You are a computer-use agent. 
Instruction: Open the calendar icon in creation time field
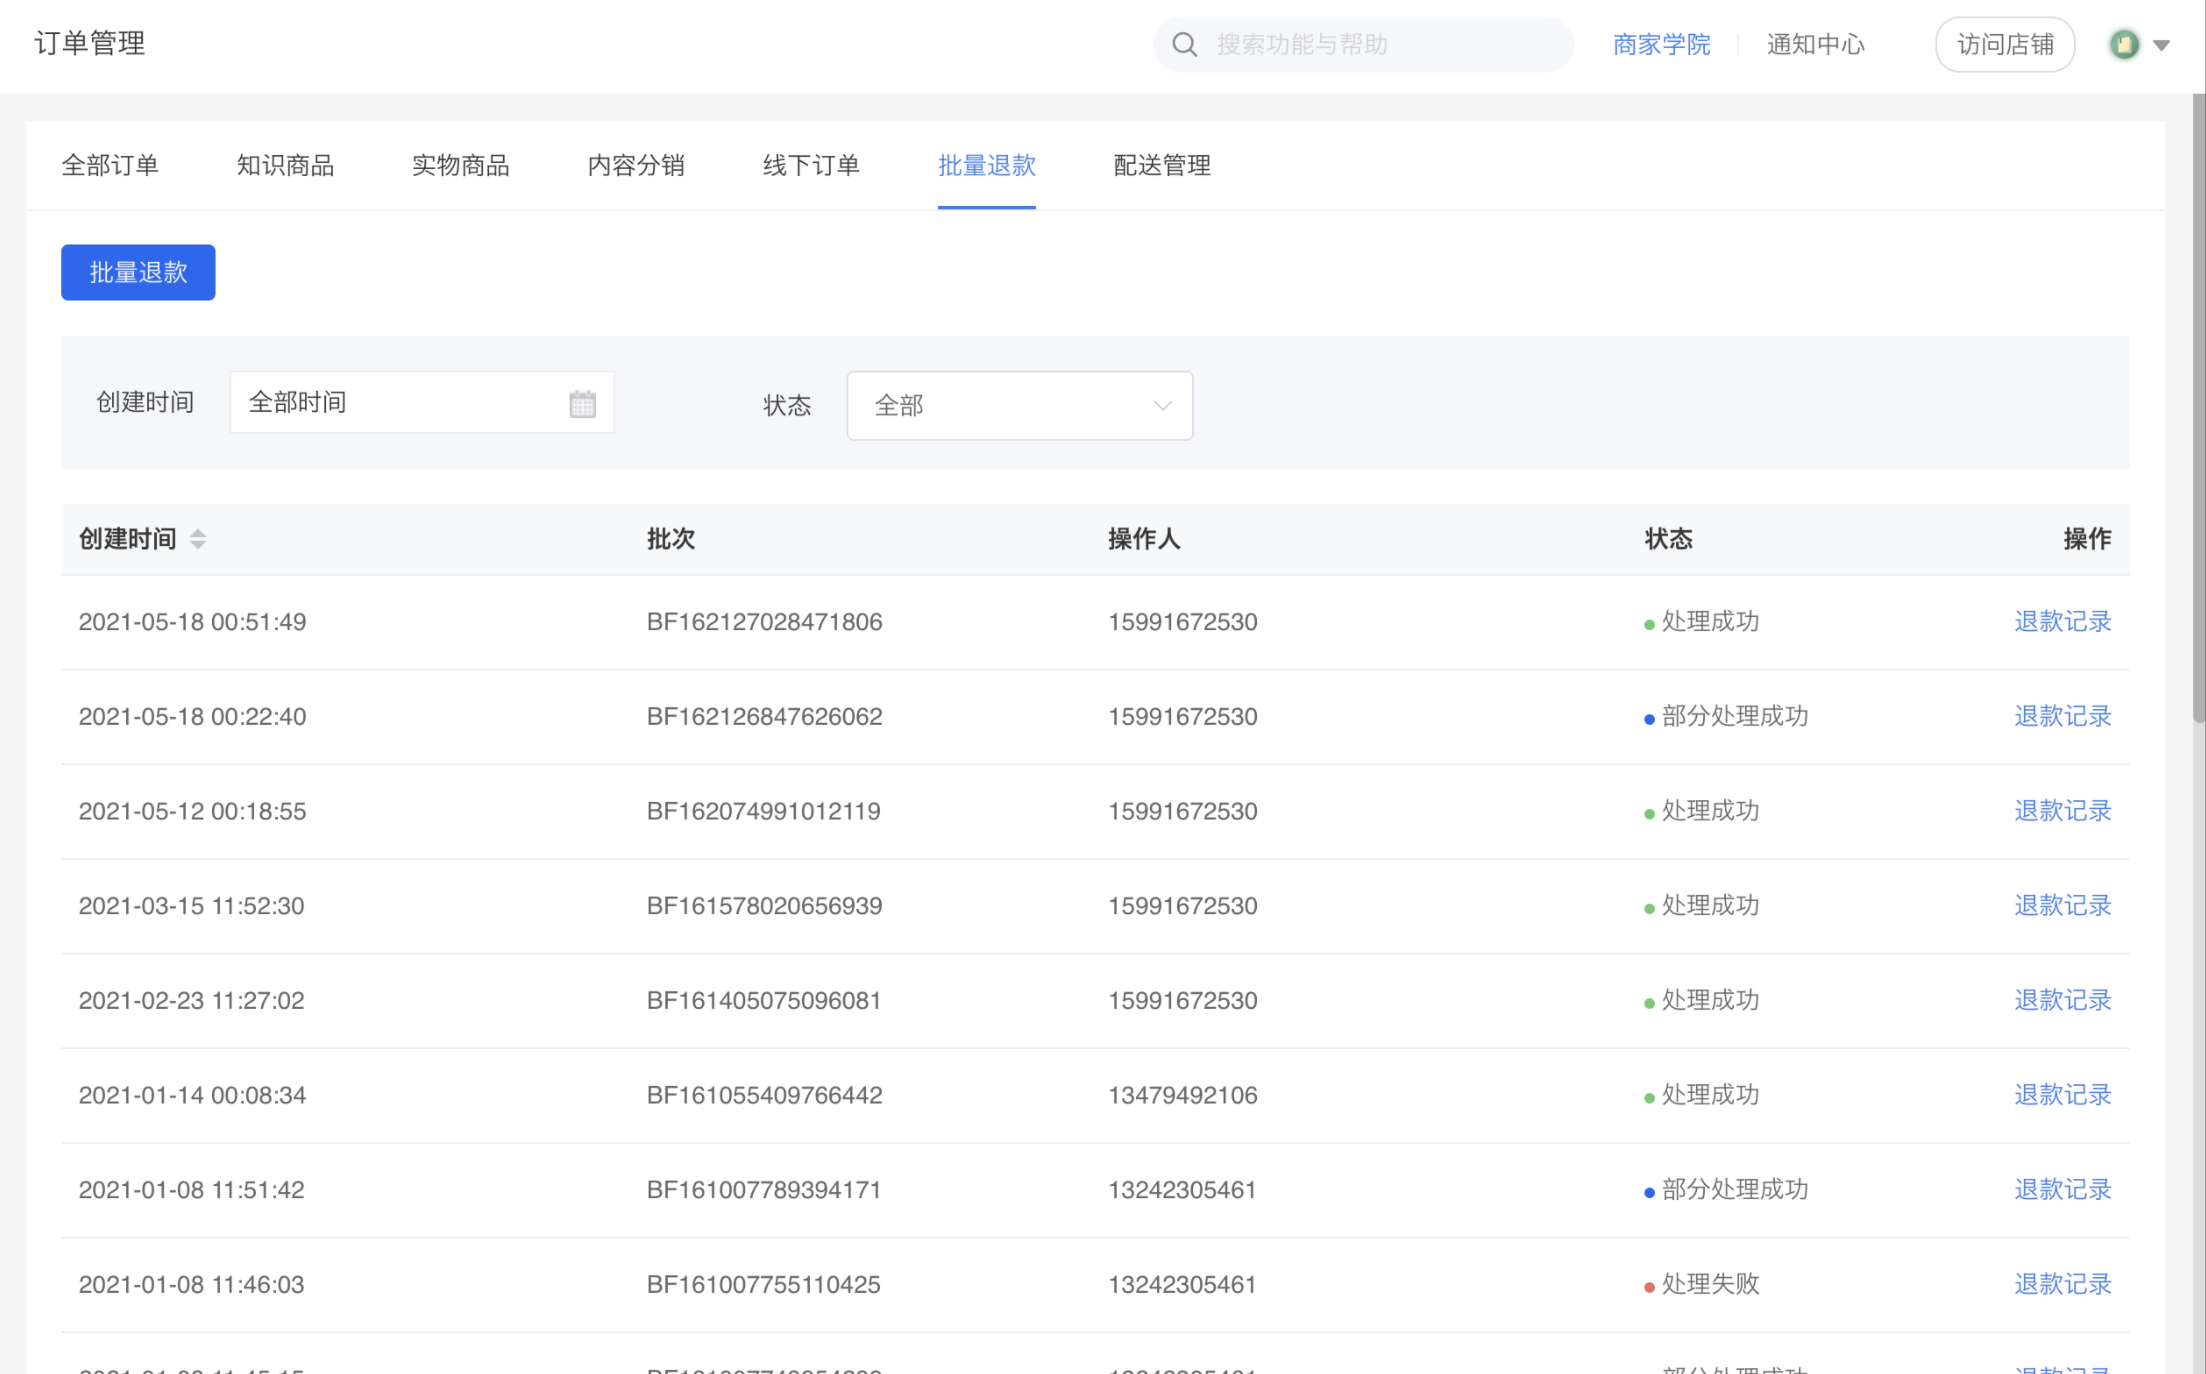coord(582,403)
